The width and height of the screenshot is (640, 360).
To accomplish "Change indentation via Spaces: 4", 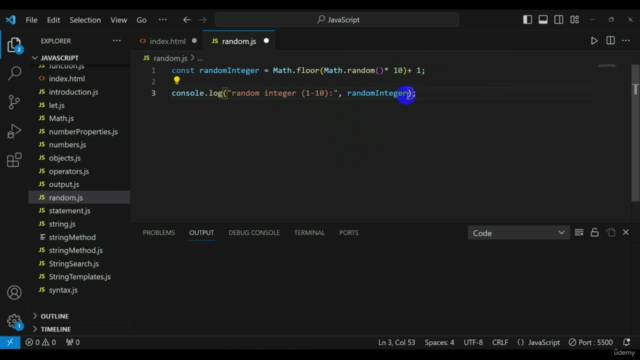I will pos(439,342).
